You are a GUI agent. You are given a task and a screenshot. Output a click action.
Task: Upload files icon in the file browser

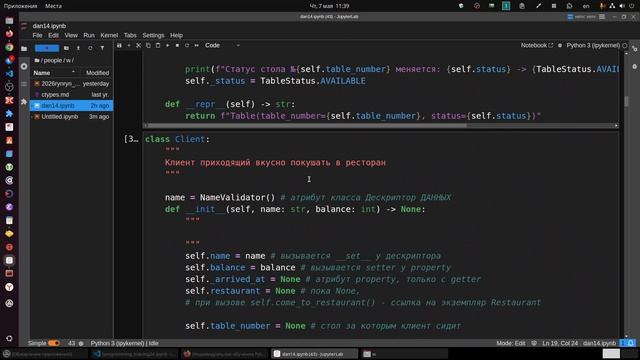point(78,48)
